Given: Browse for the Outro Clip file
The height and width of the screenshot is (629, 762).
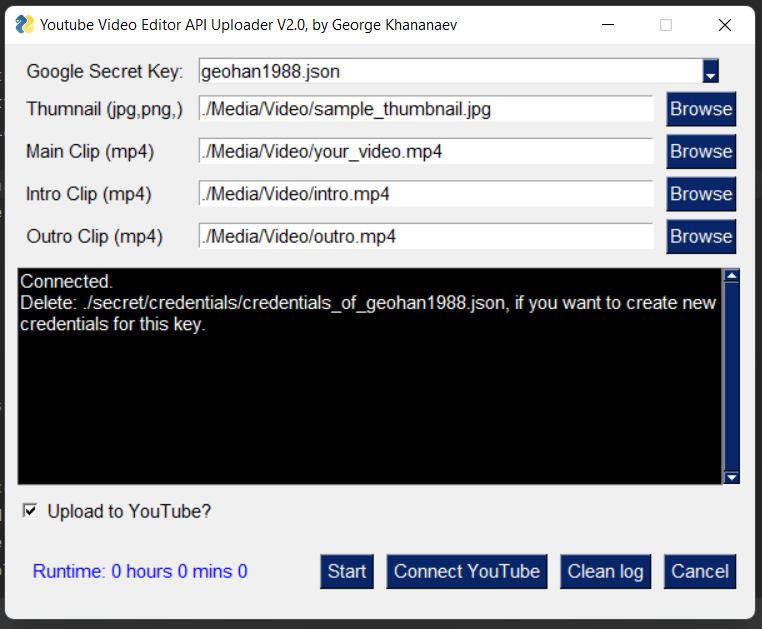Looking at the screenshot, I should [701, 236].
